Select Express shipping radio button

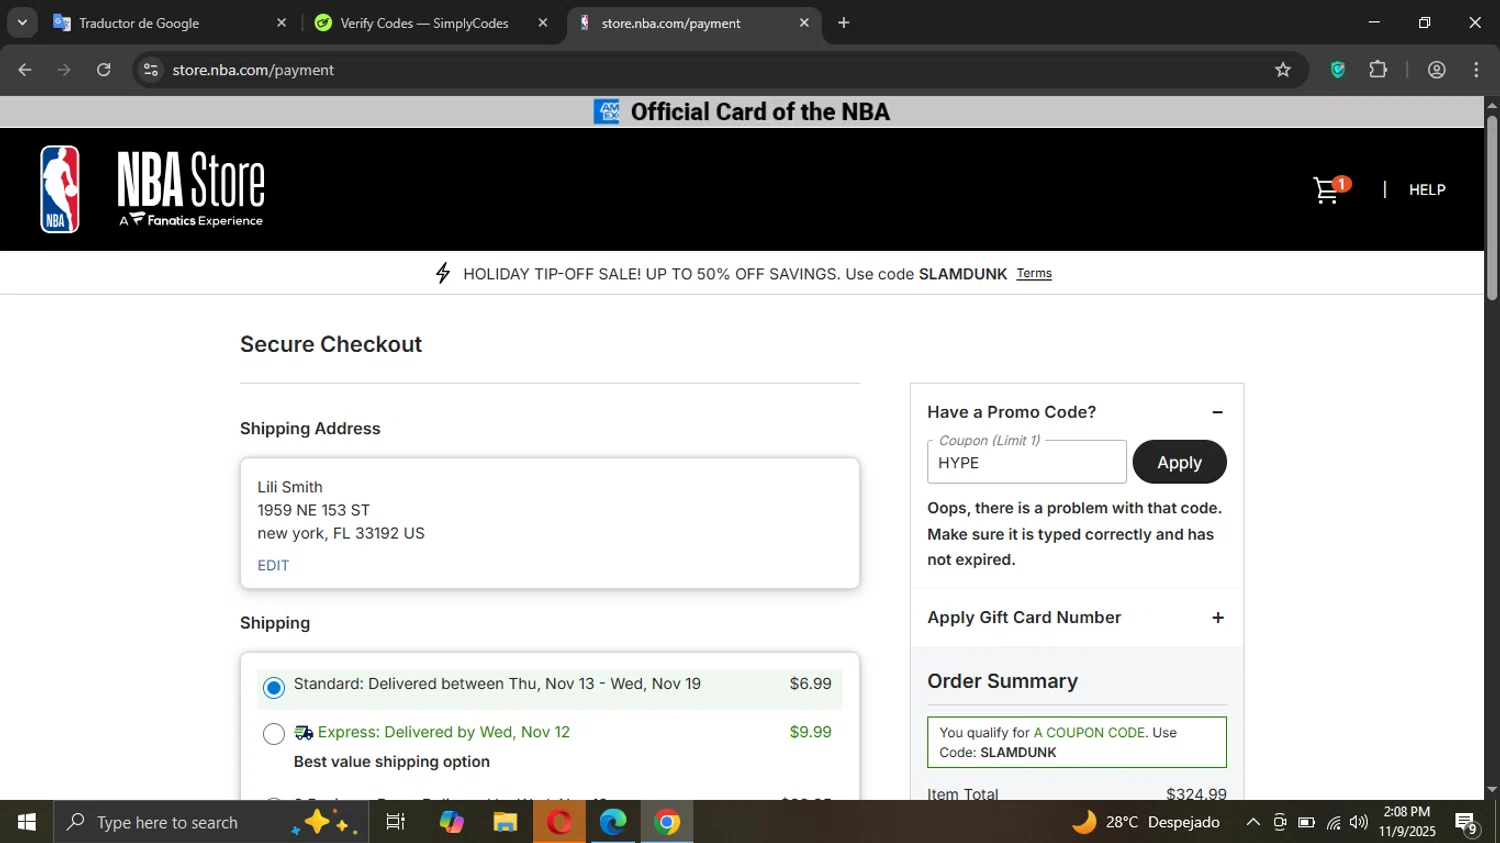click(274, 734)
